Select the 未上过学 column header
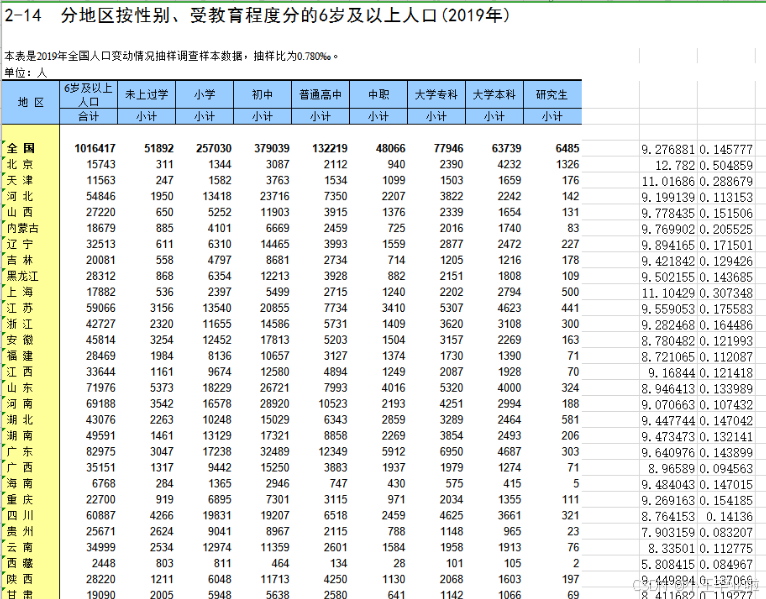 pos(147,95)
